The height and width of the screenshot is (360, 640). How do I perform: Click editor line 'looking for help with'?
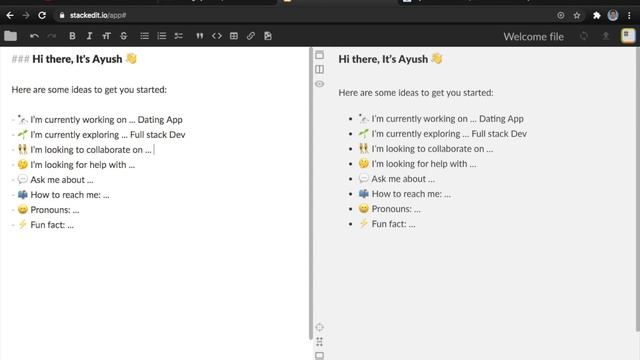tap(82, 165)
